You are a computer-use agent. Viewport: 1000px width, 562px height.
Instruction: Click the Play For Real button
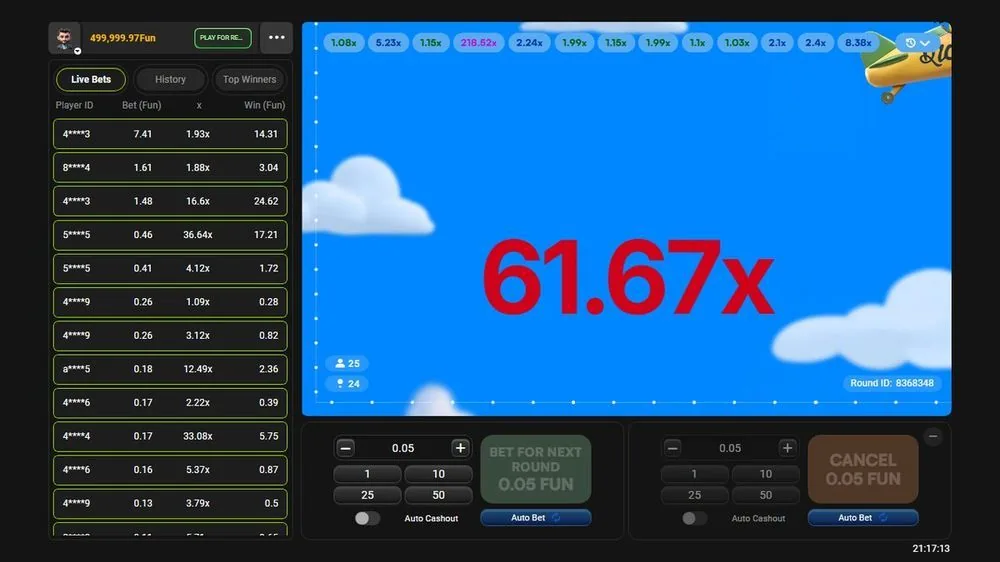(223, 38)
